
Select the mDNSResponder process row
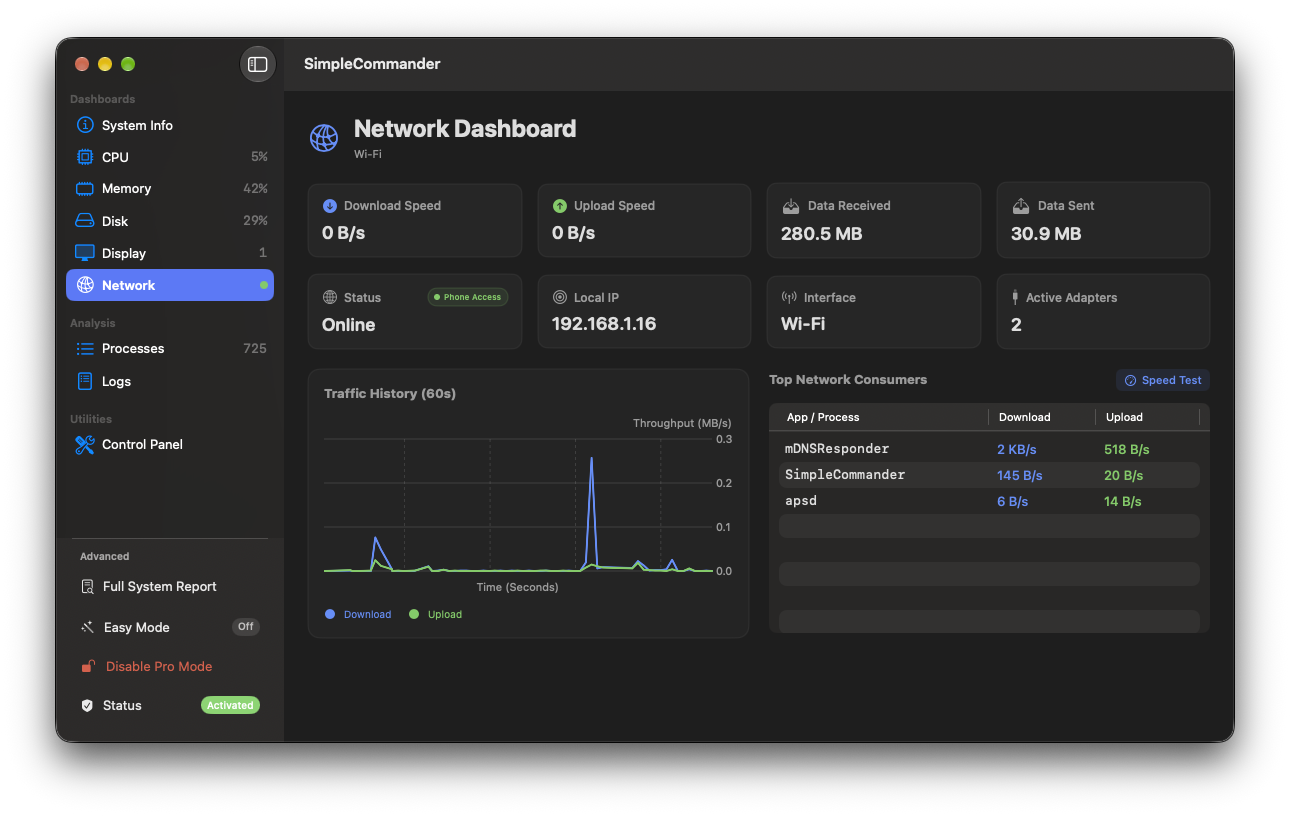989,449
